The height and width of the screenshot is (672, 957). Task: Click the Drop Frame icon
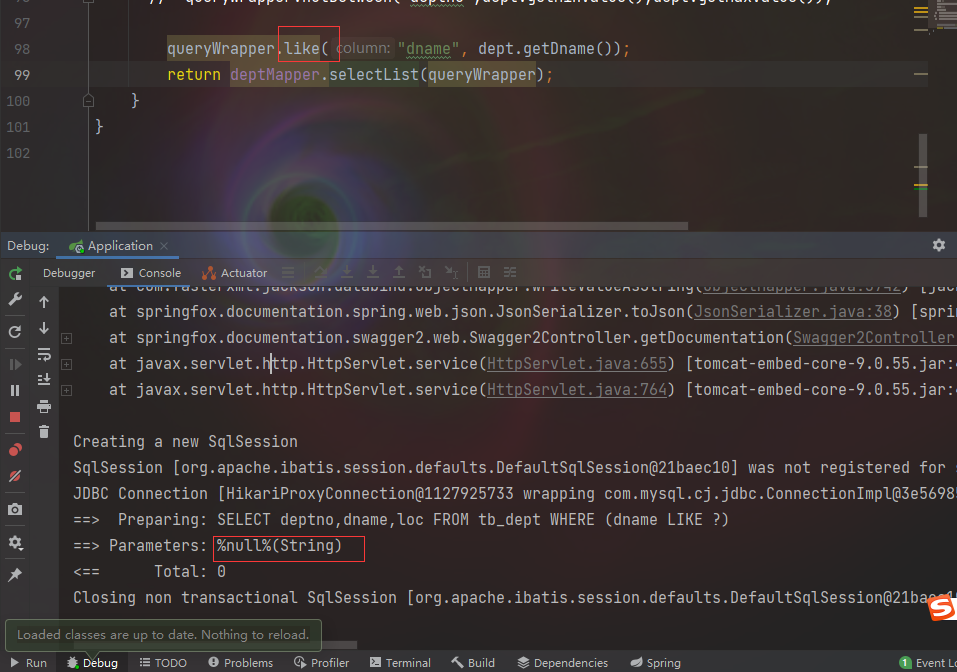pos(425,272)
